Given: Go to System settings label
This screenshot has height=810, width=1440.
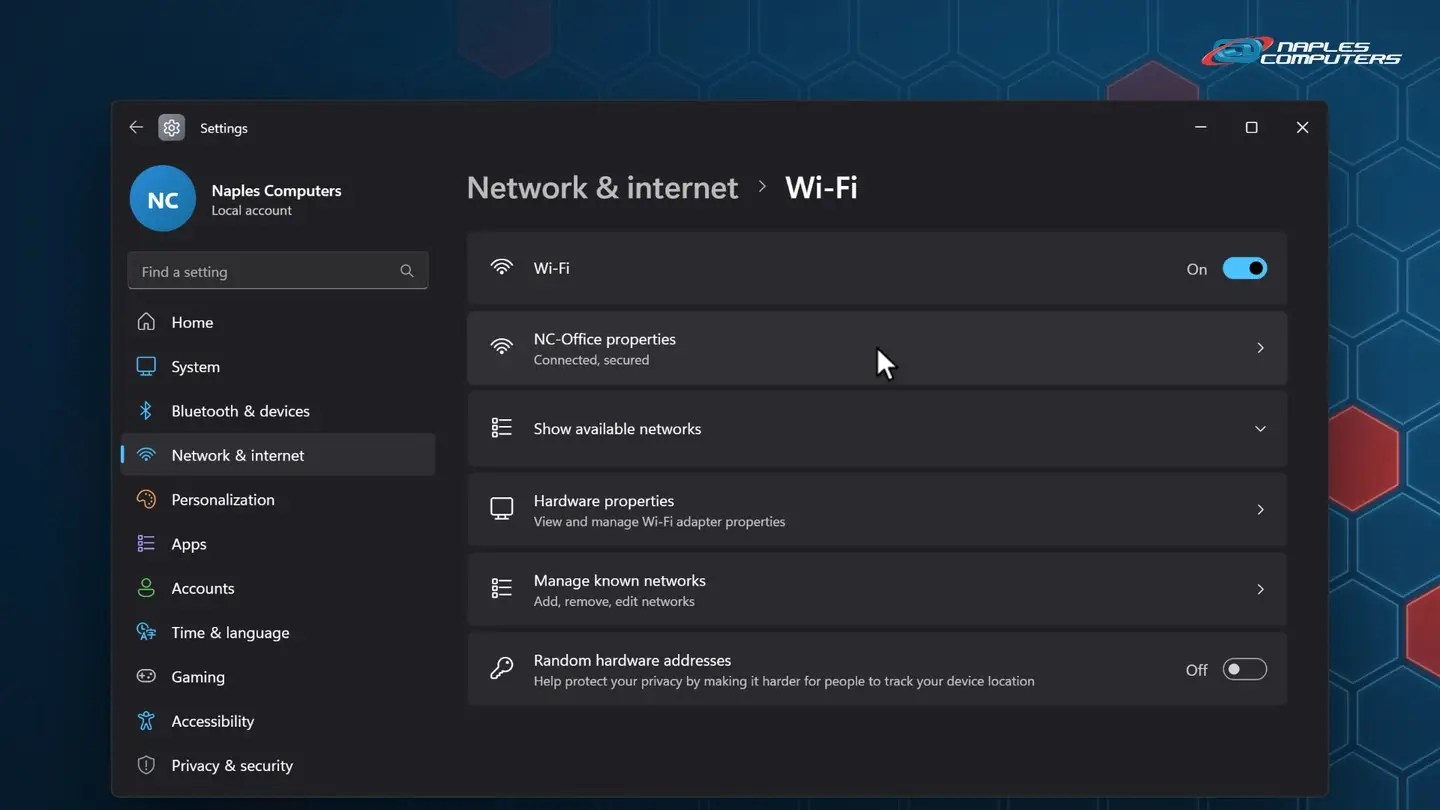Looking at the screenshot, I should 195,367.
